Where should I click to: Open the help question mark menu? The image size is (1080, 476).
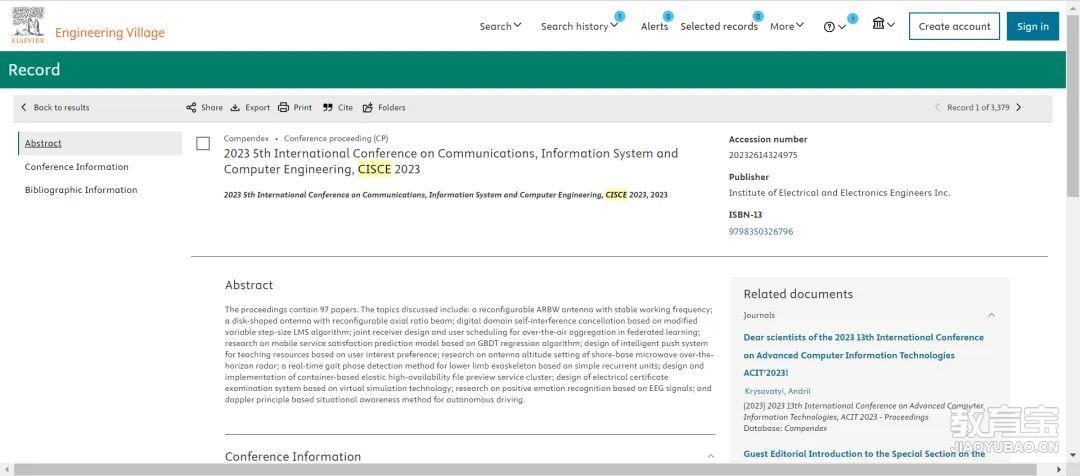click(x=834, y=27)
